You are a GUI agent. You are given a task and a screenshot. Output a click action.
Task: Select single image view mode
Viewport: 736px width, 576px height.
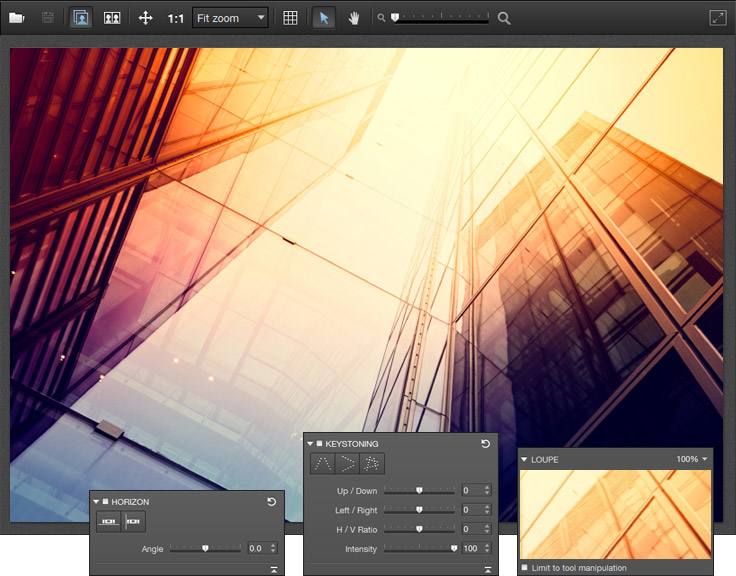tap(80, 18)
